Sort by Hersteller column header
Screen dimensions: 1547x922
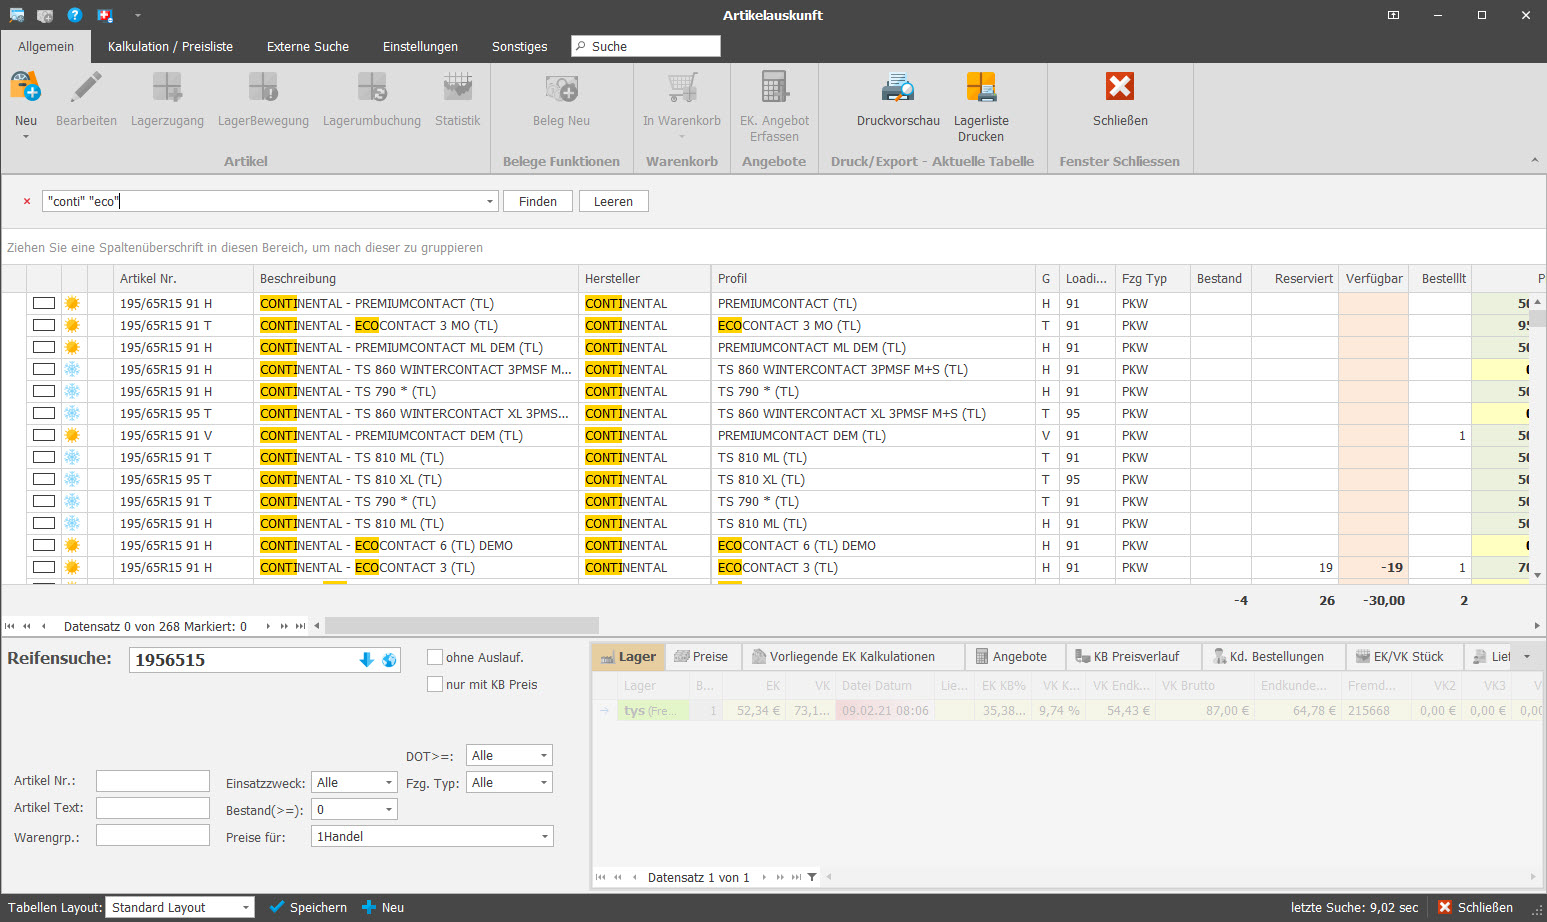tap(644, 278)
